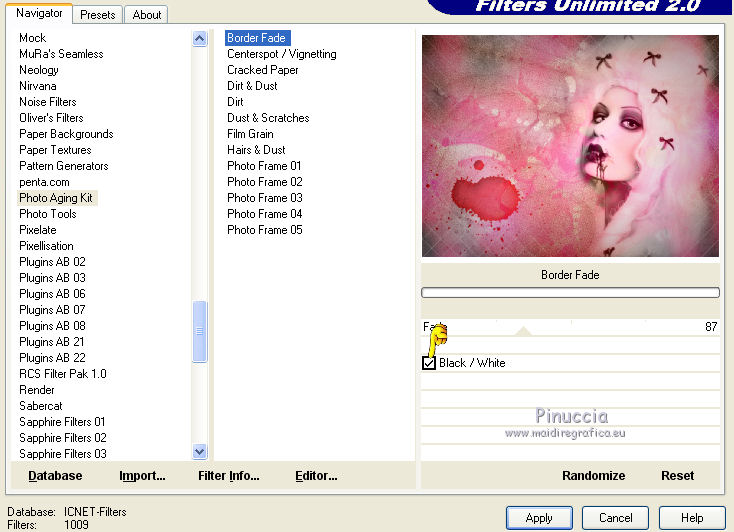
Task: Select Film Grain filter
Action: pyautogui.click(x=250, y=133)
